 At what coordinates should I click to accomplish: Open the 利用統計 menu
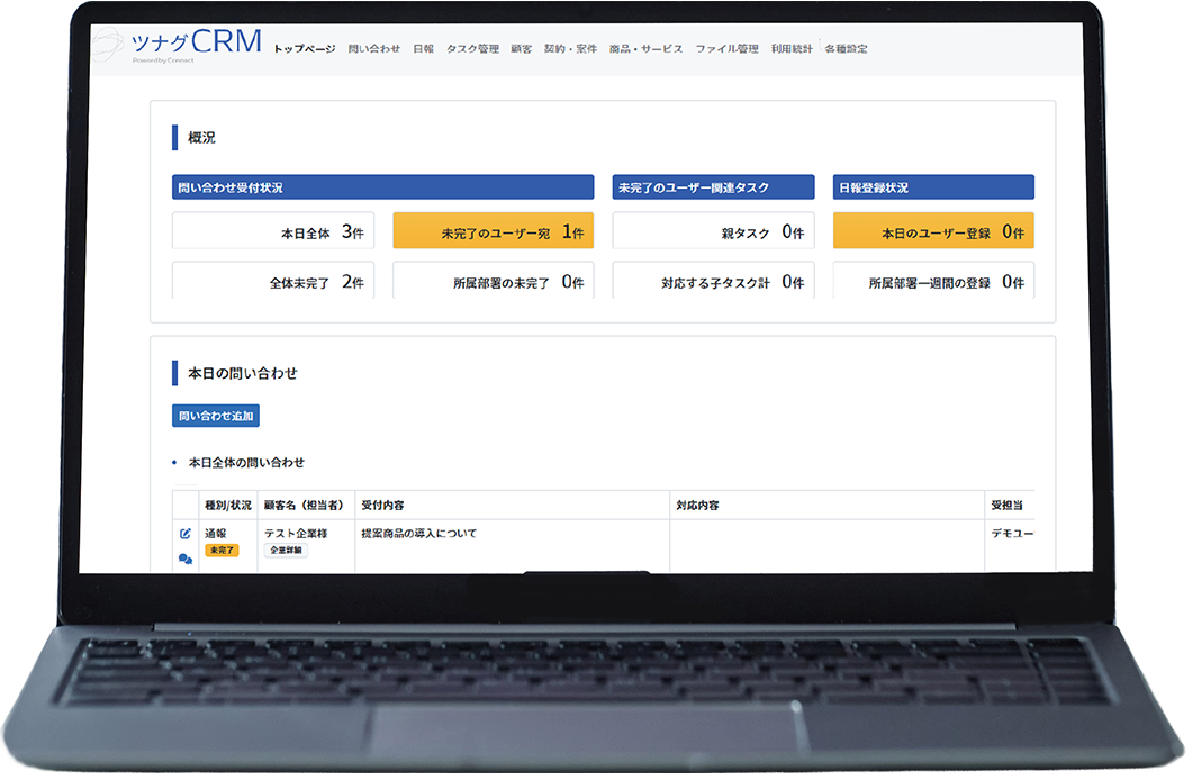coord(791,49)
